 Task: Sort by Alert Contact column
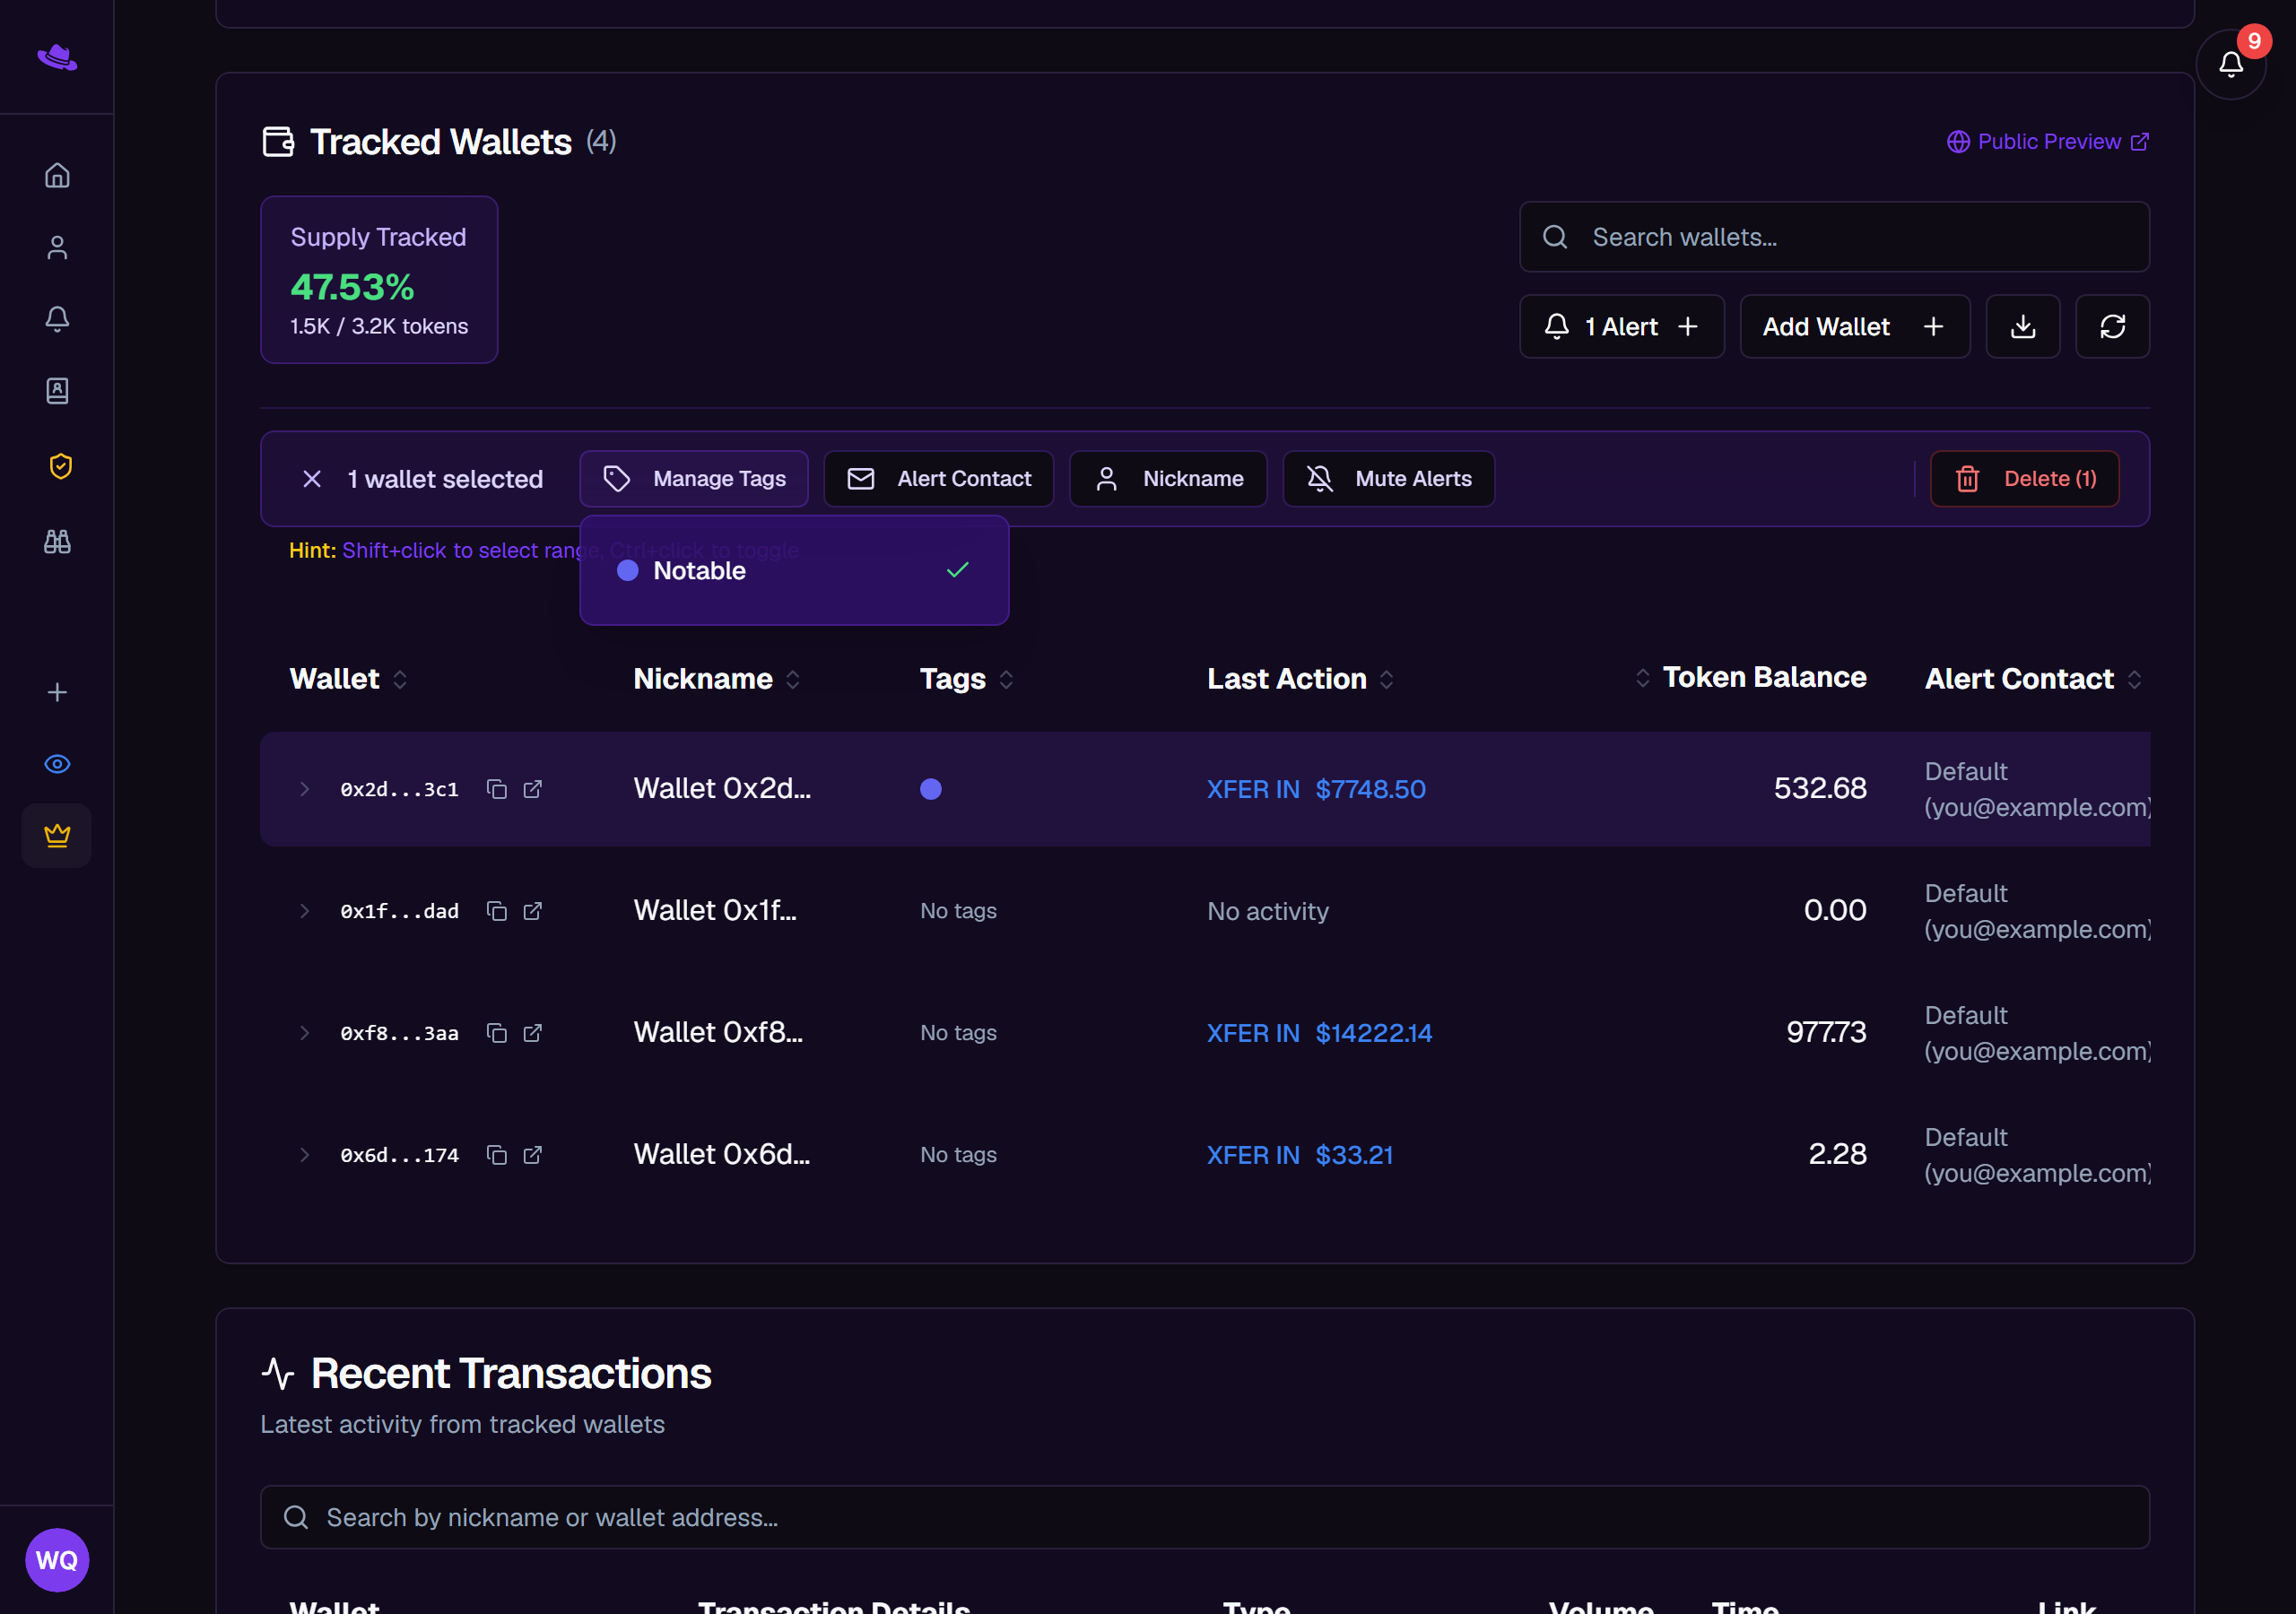[x=2032, y=679]
